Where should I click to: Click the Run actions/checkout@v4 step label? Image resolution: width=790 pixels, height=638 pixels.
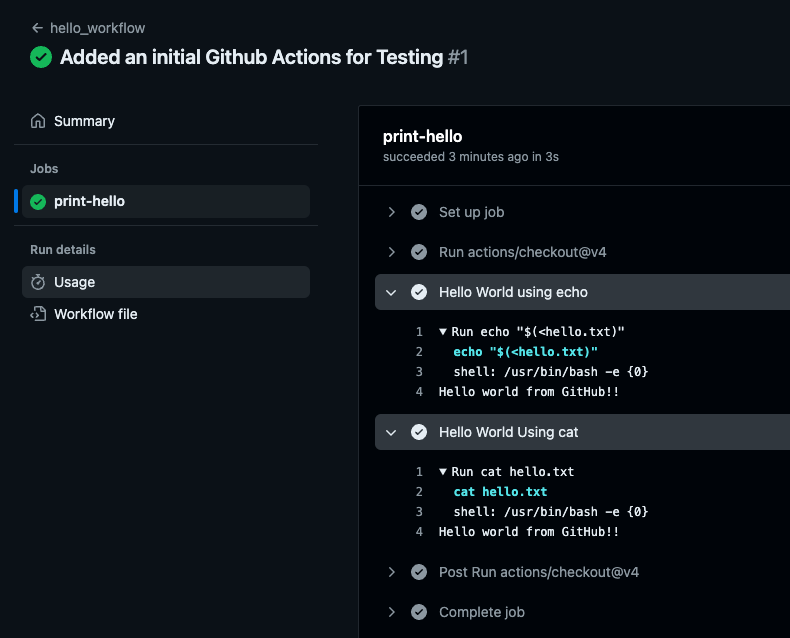[x=522, y=252]
